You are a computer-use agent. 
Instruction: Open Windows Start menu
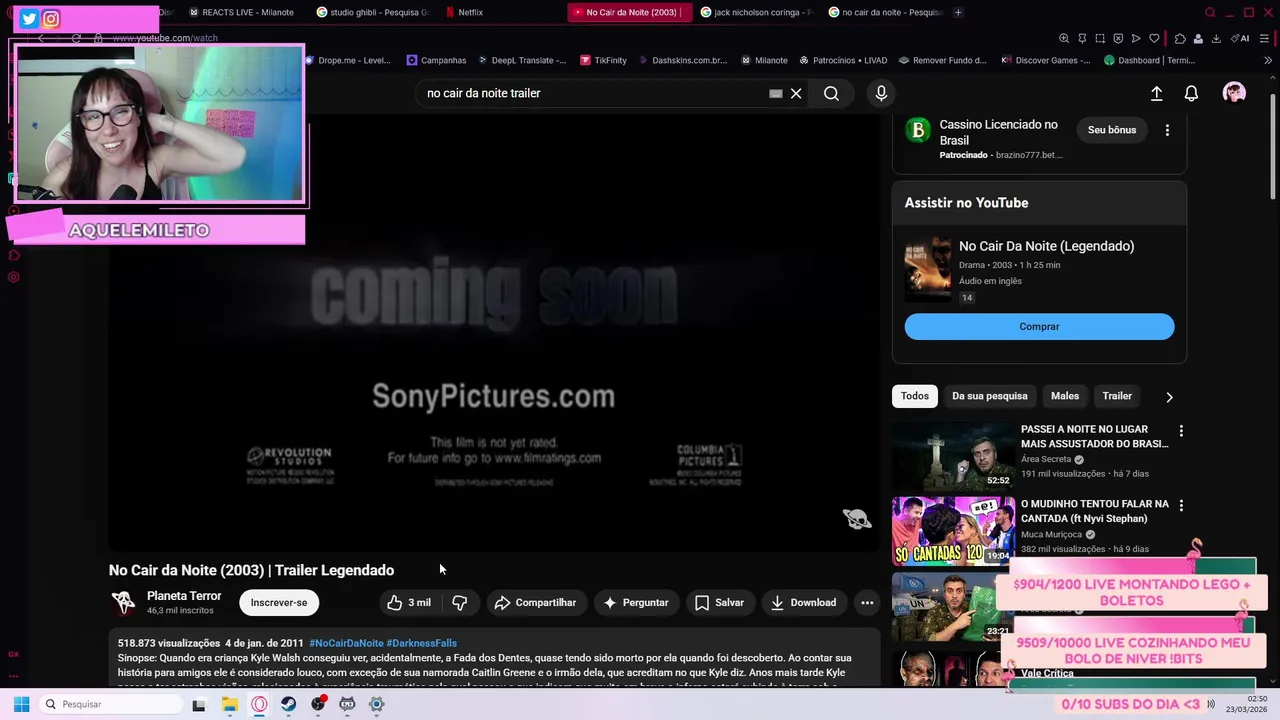[21, 704]
